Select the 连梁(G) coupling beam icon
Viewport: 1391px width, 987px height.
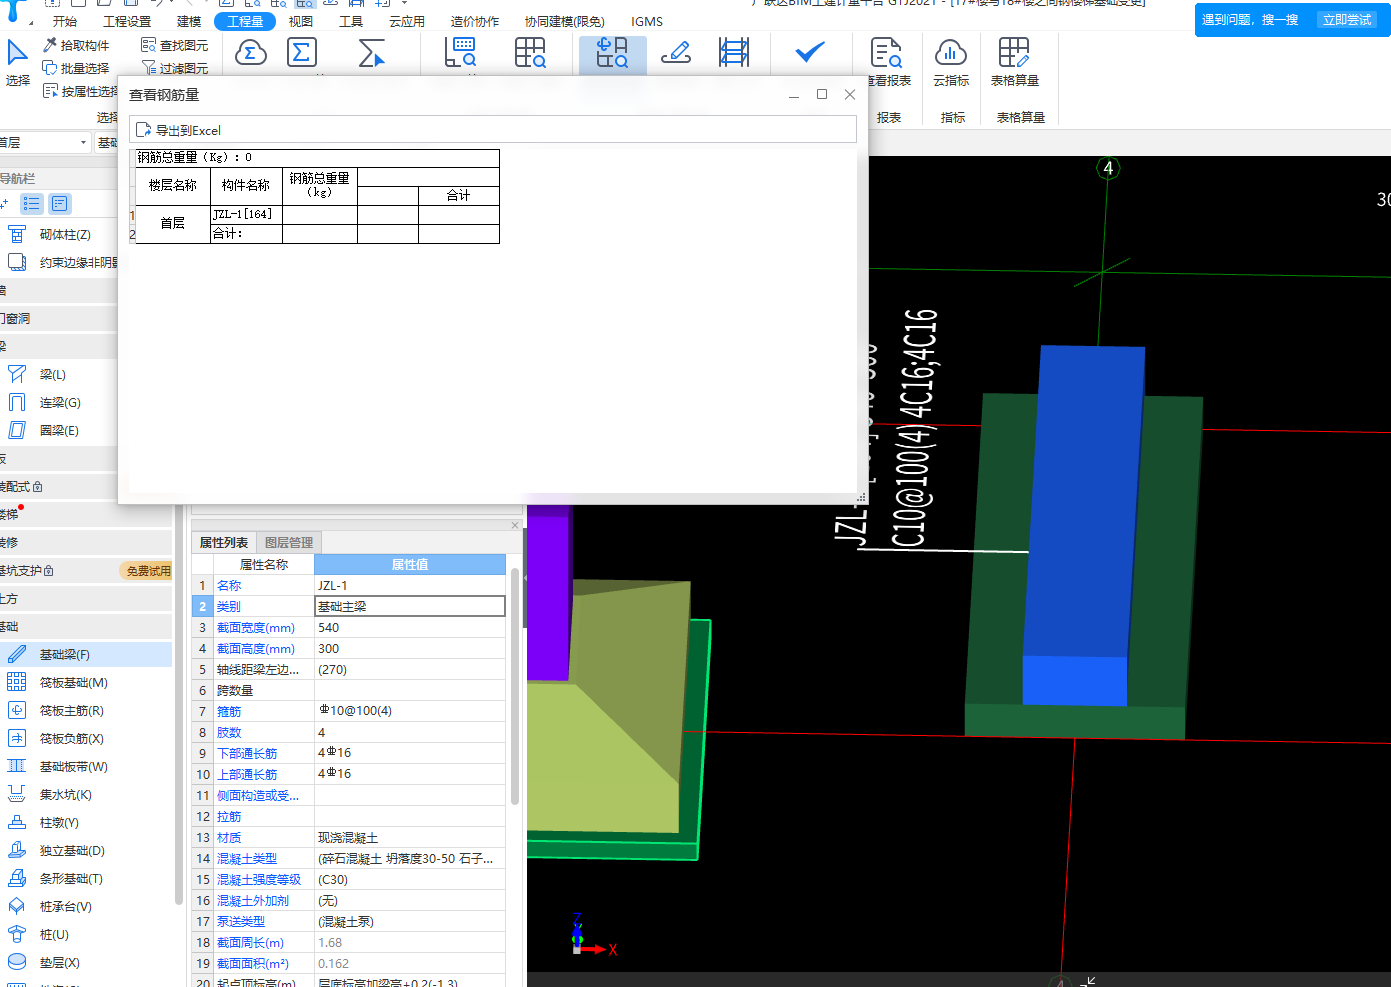pos(17,402)
